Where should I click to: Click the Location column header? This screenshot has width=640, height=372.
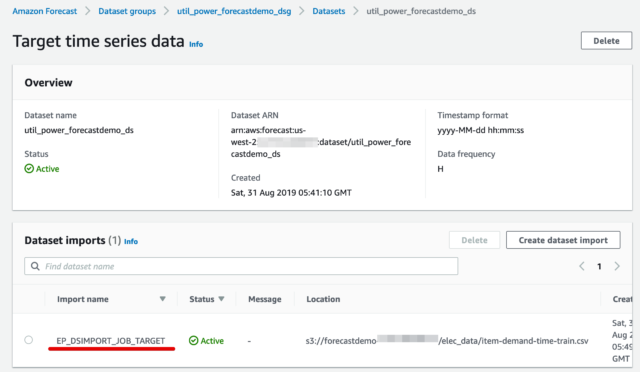point(323,299)
